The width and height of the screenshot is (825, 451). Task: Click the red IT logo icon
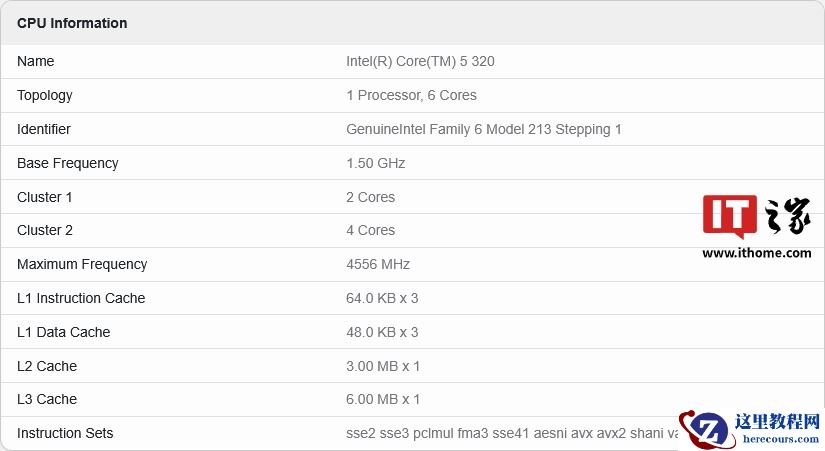(x=729, y=217)
